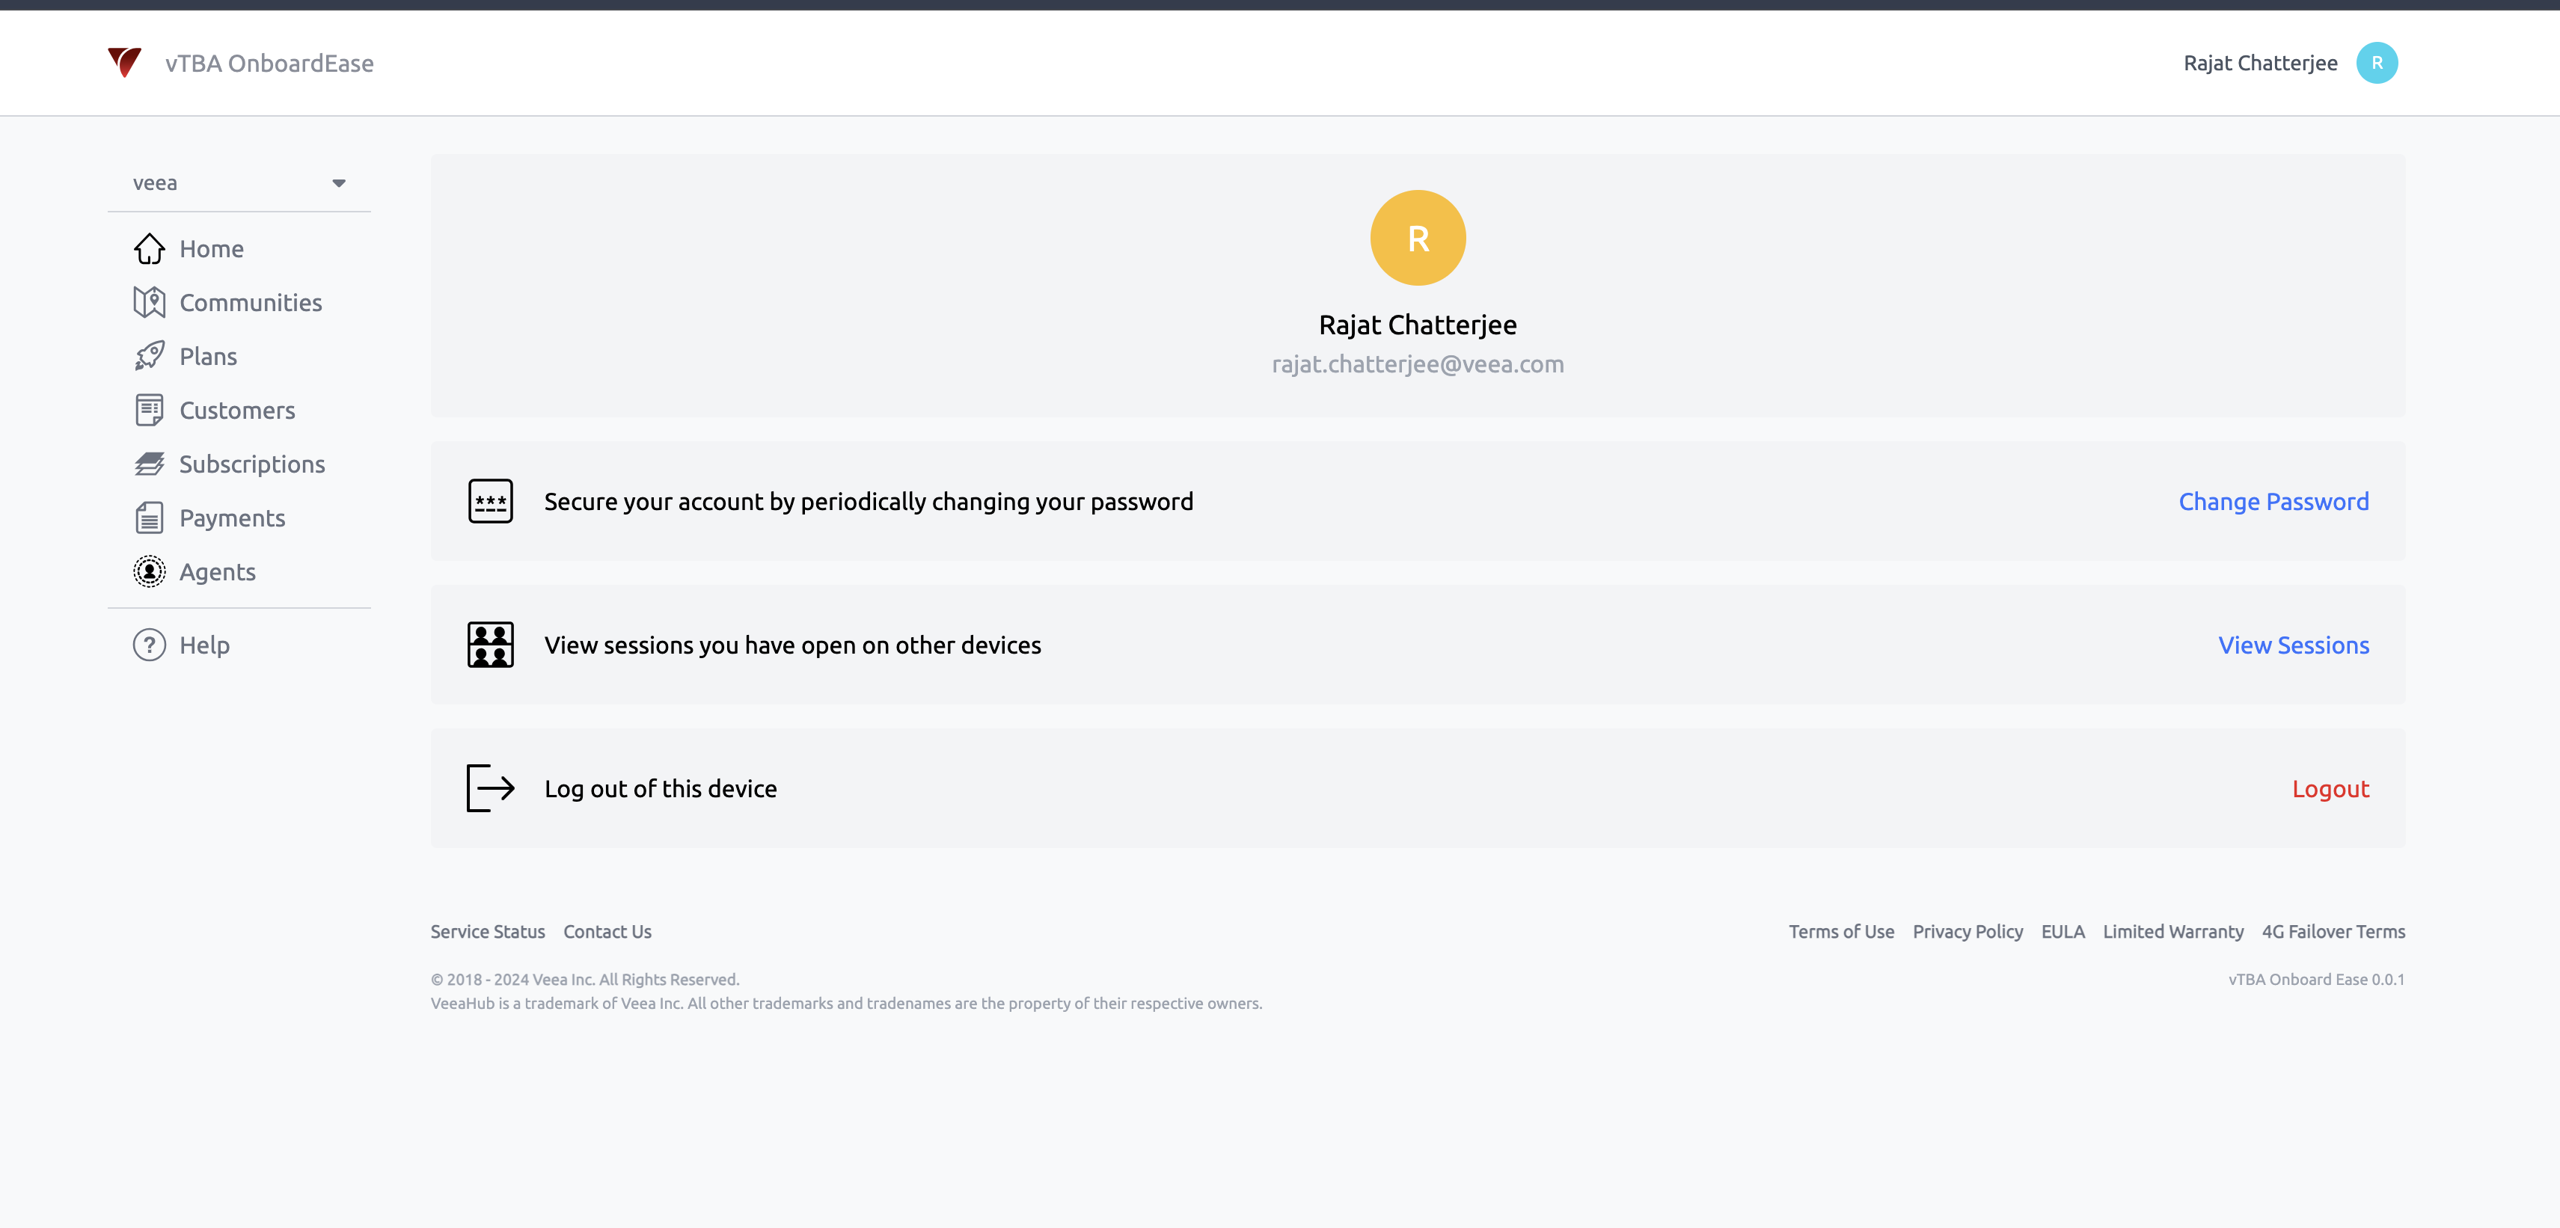Screen dimensions: 2560x1228
Task: Go to Agents page
Action: click(217, 572)
